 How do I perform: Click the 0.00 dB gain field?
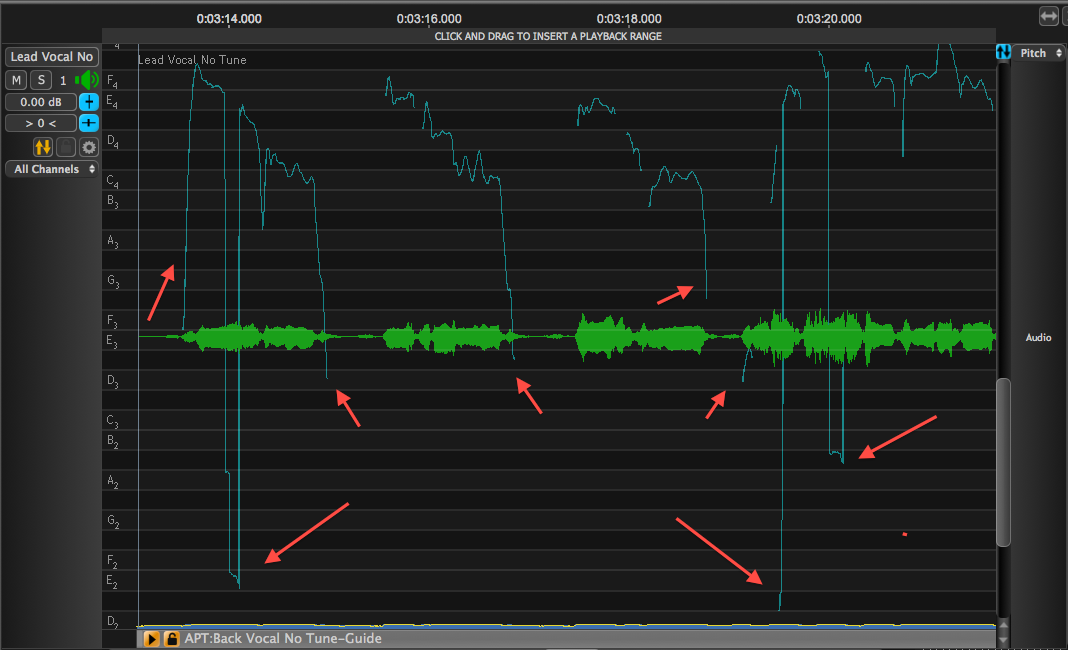40,102
